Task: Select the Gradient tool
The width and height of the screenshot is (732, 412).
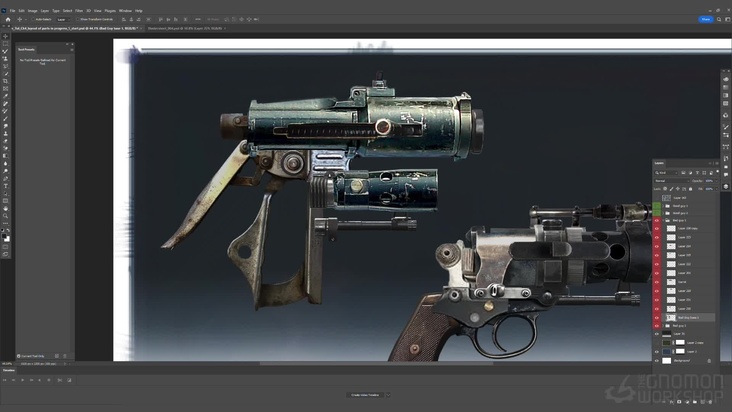Action: click(x=5, y=155)
